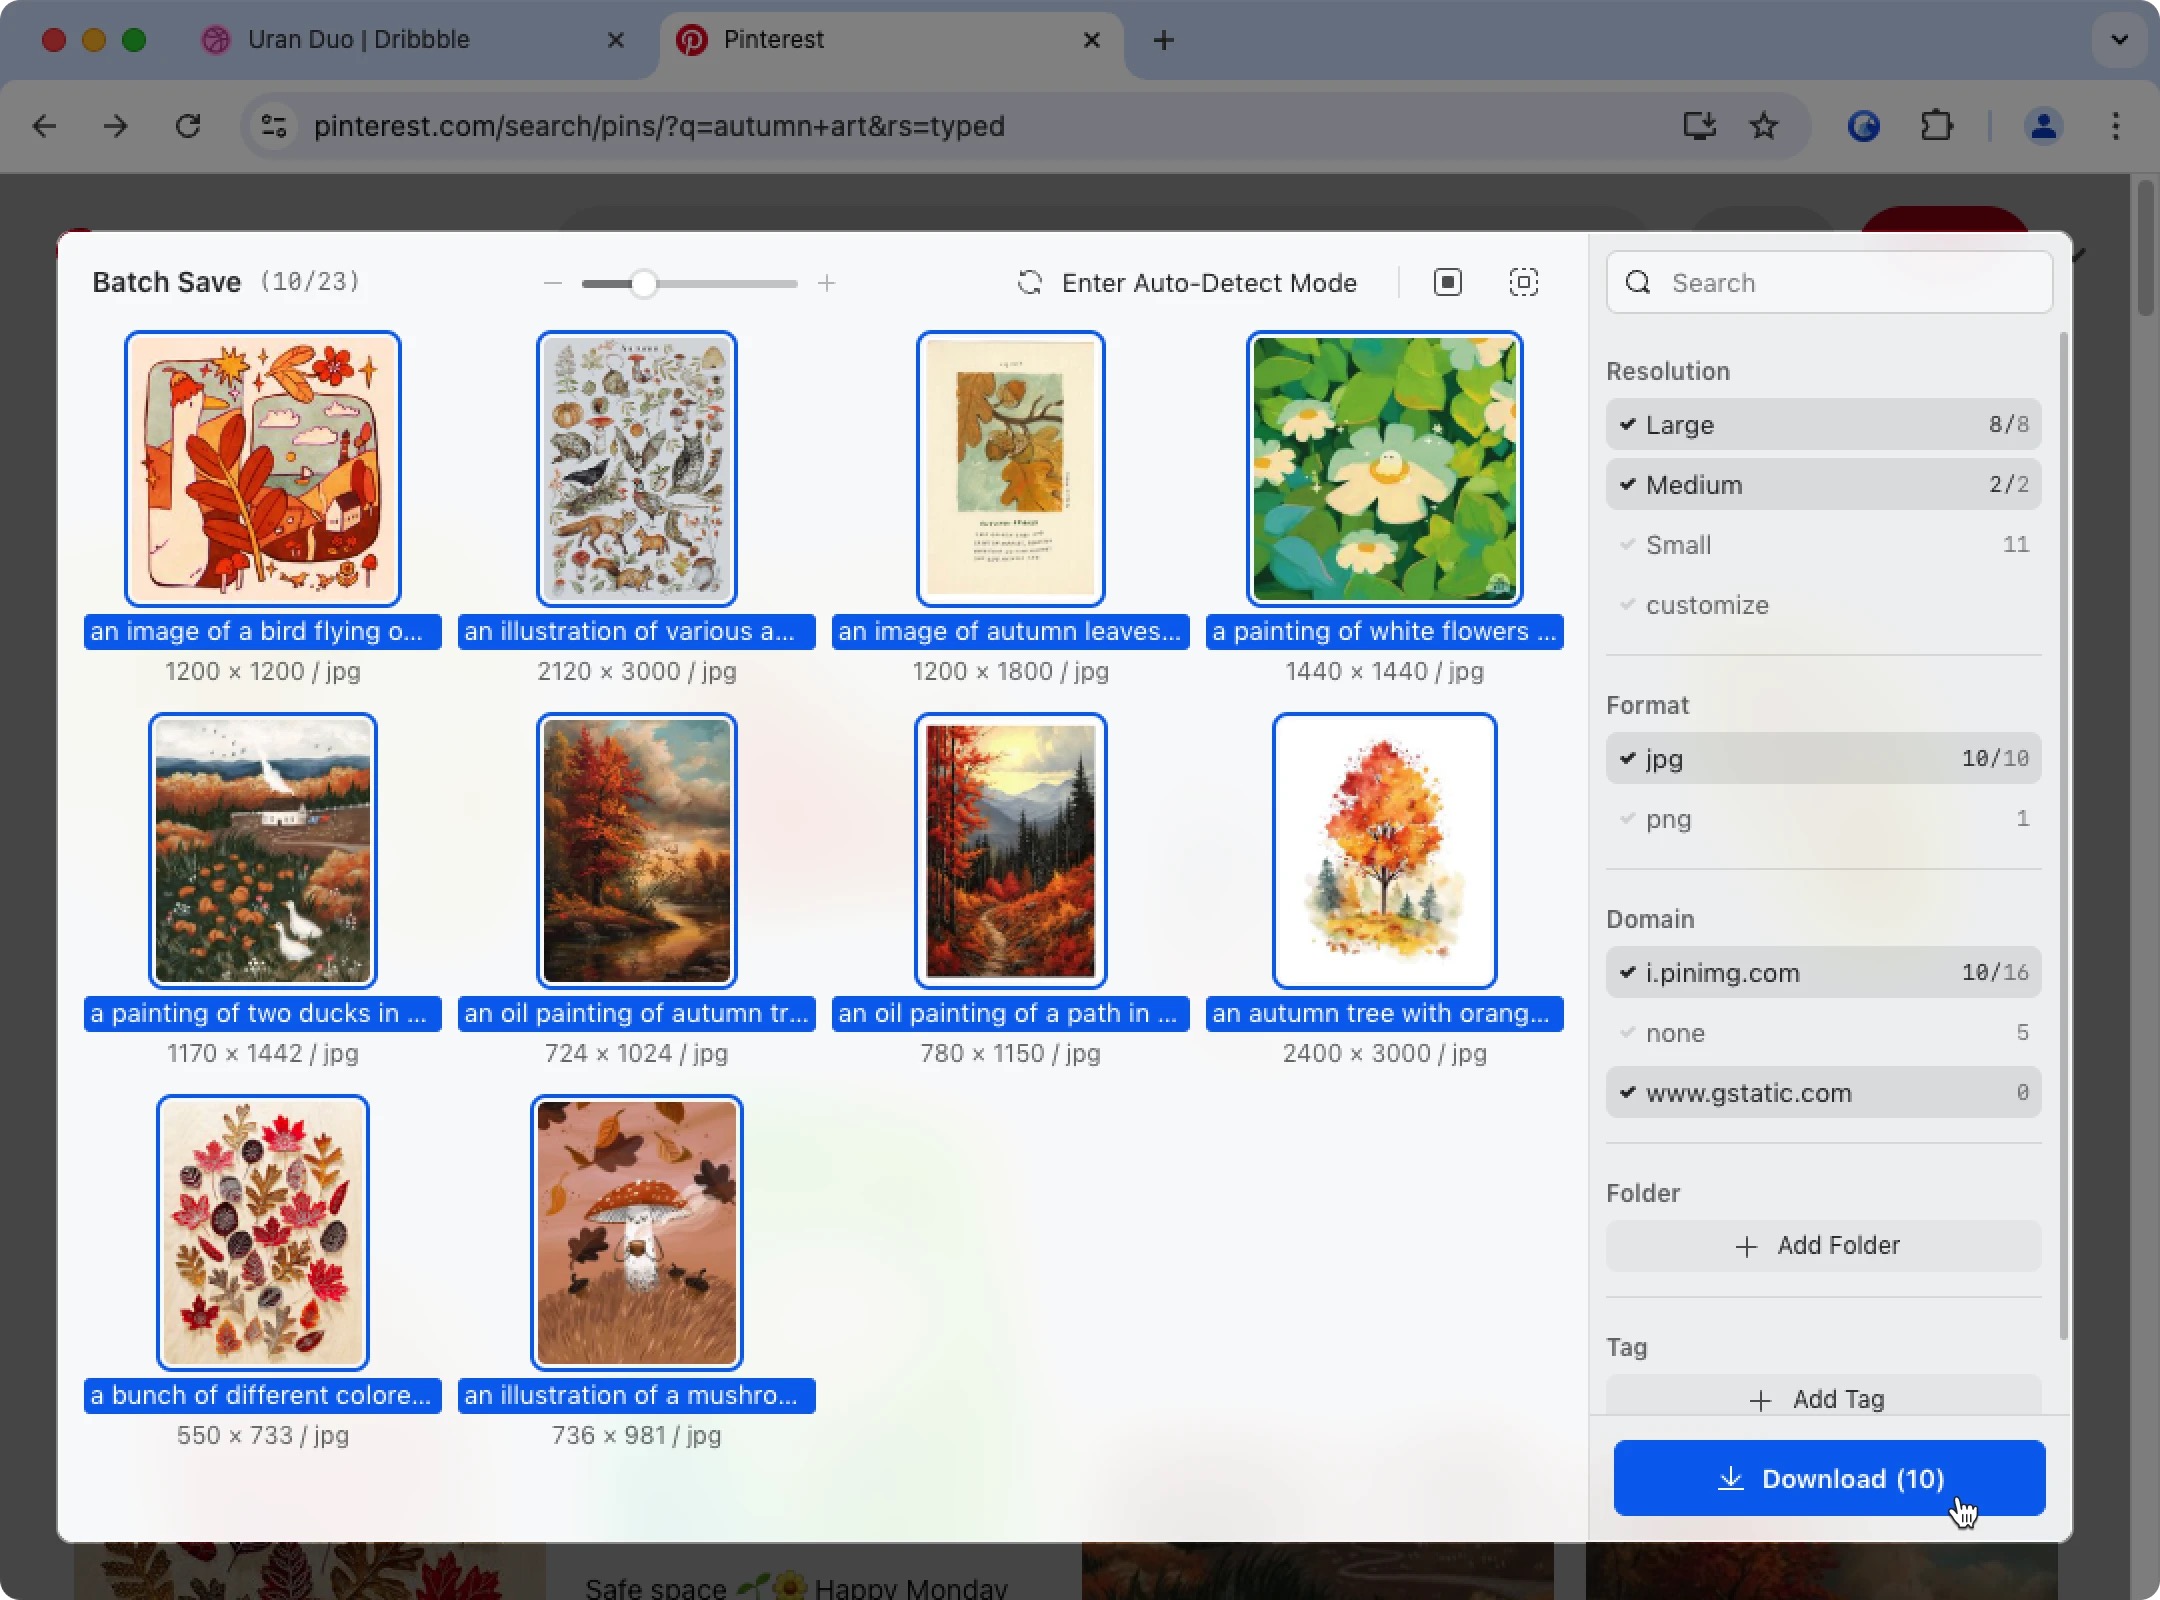Bookmark page with star icon

tap(1764, 126)
